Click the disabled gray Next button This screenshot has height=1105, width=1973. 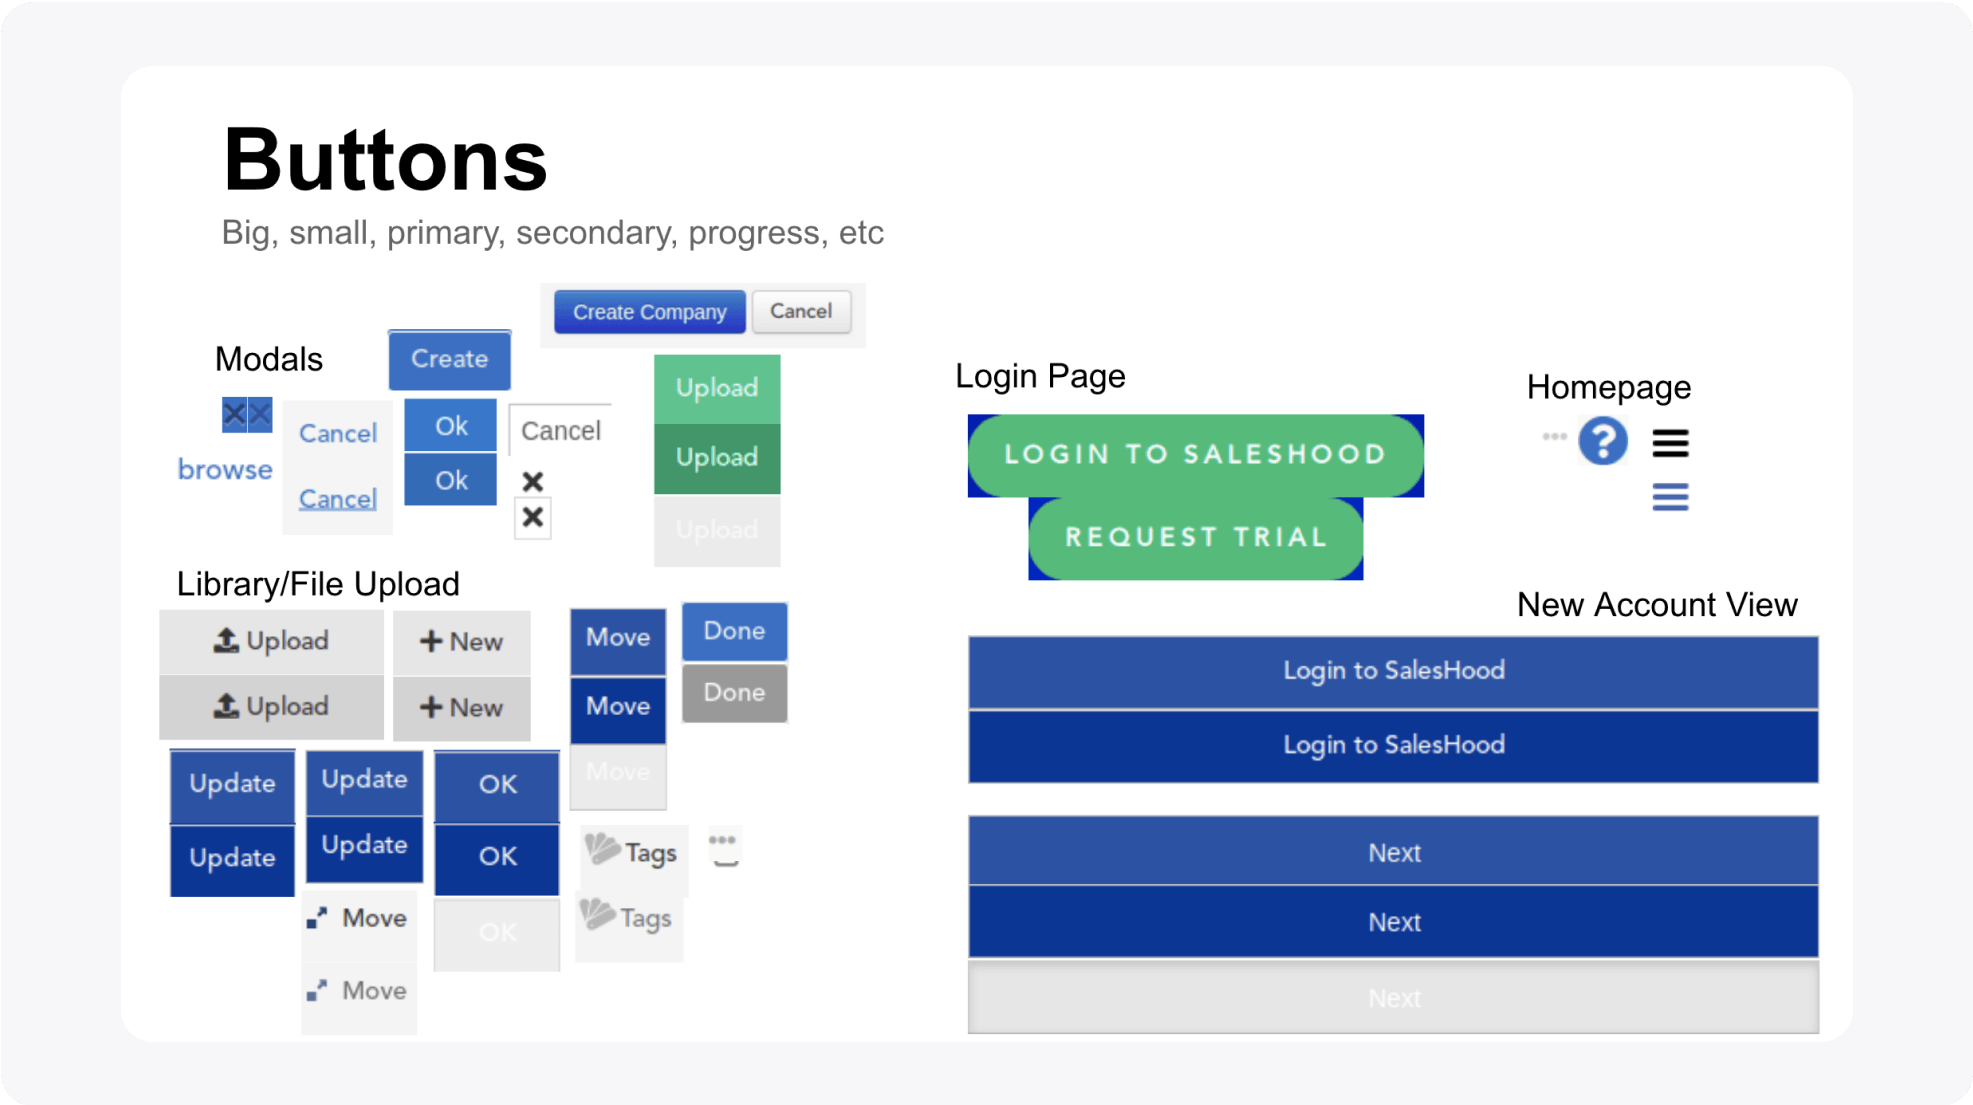pos(1394,997)
